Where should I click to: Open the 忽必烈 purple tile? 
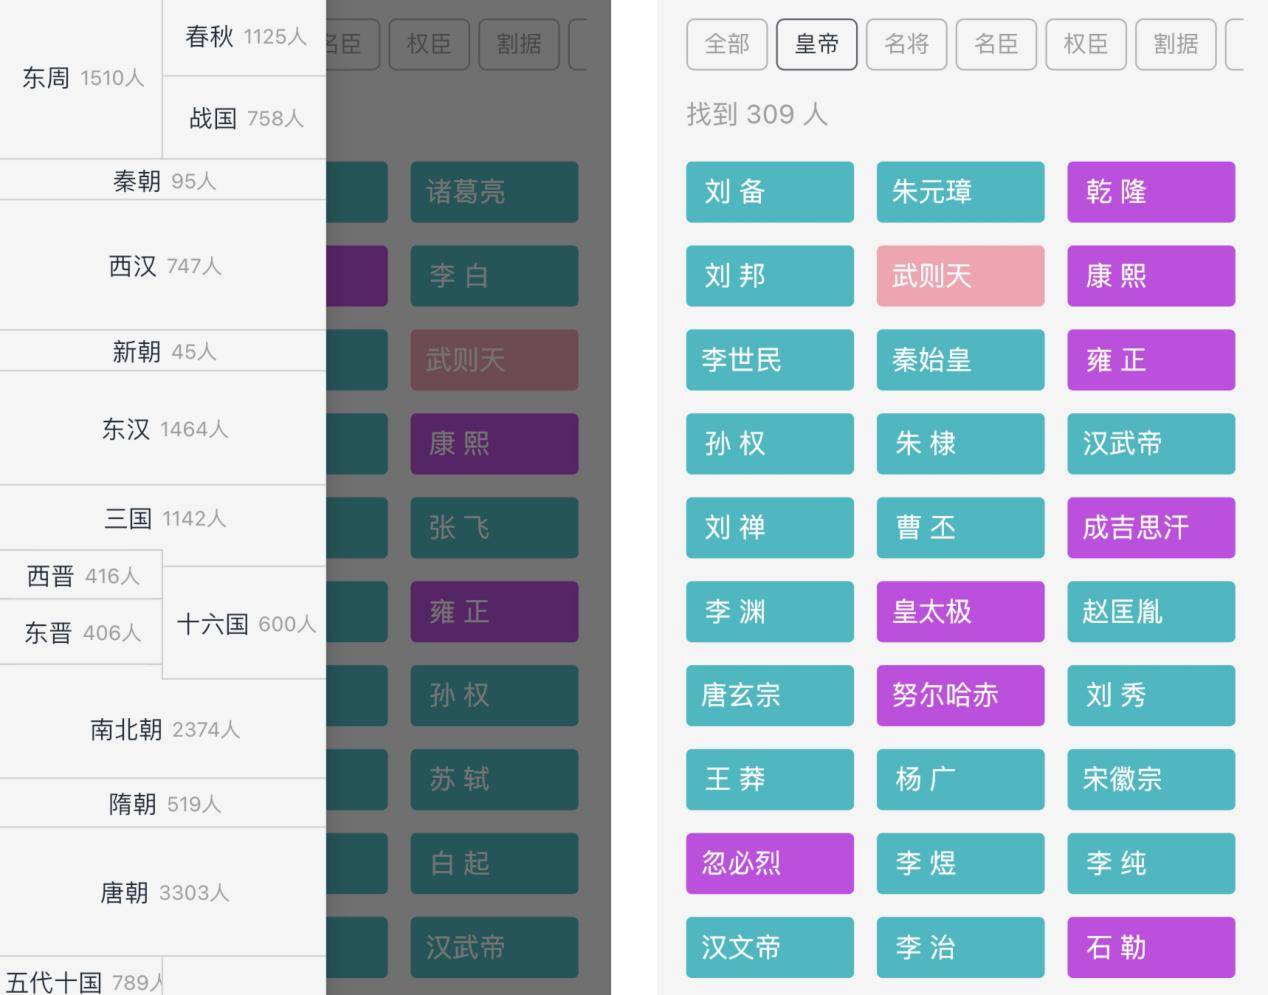pos(769,863)
